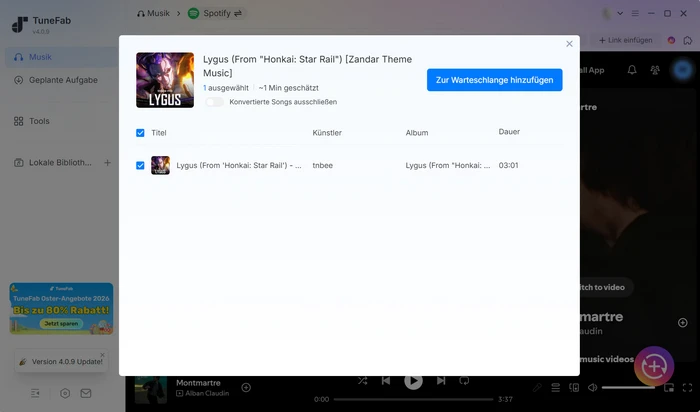Click the track progress bar
700x412 pixels.
pyautogui.click(x=413, y=399)
